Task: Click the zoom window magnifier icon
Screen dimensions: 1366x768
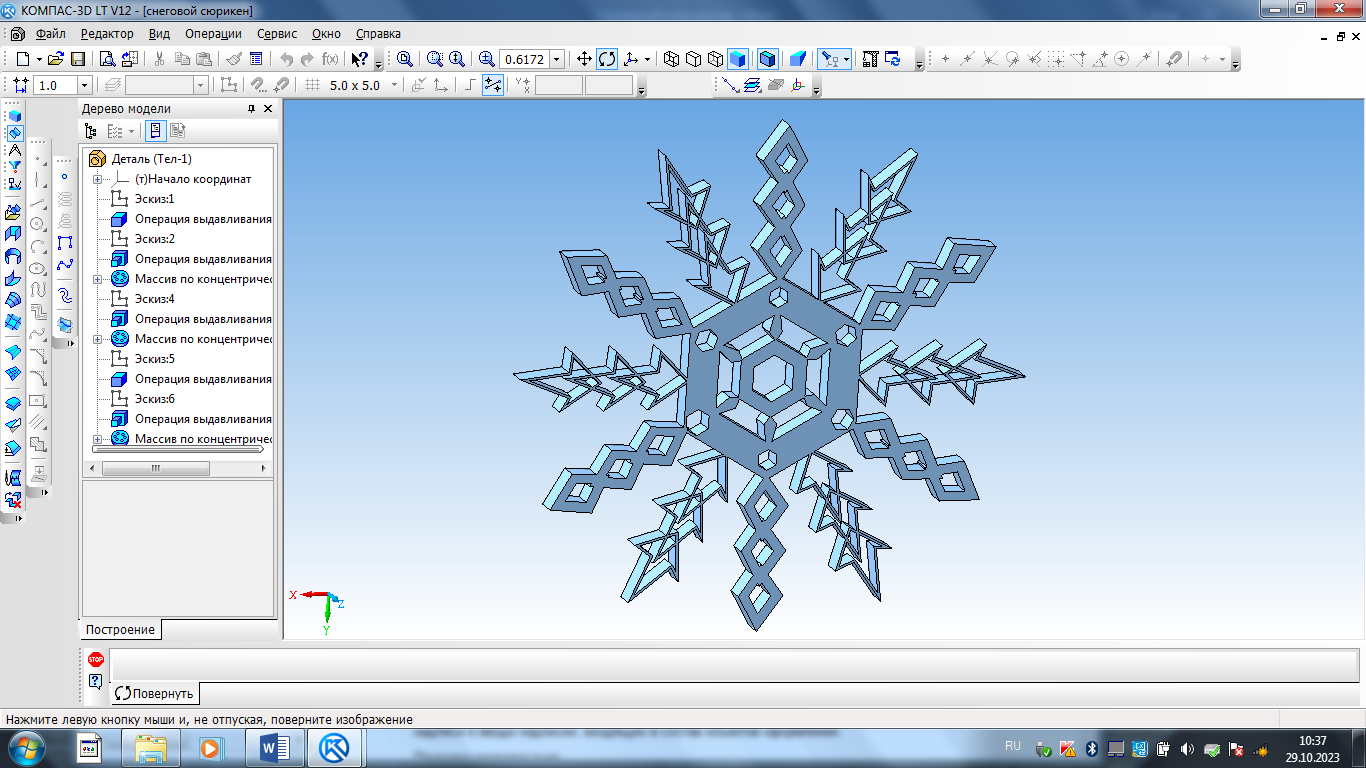Action: coord(405,59)
